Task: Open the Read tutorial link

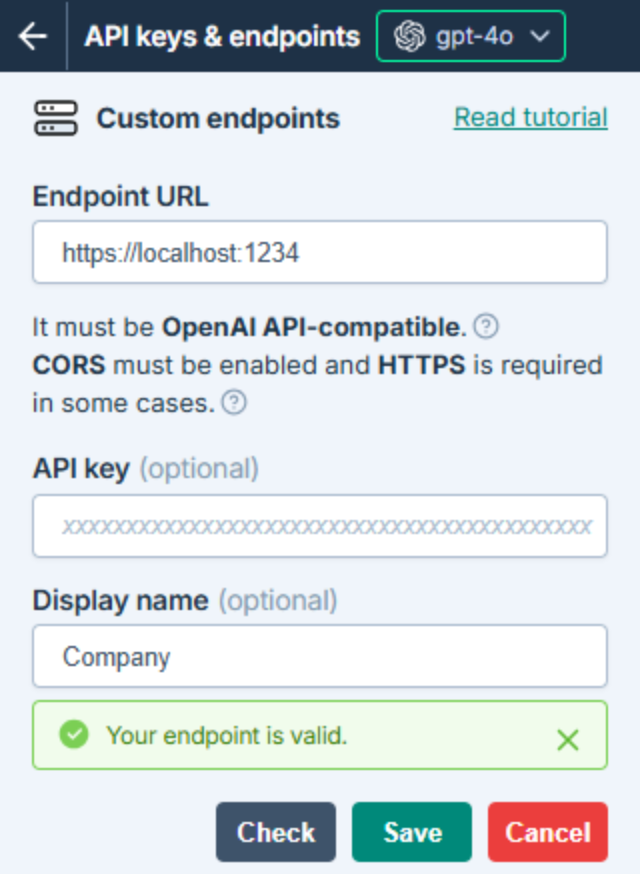Action: click(x=530, y=116)
